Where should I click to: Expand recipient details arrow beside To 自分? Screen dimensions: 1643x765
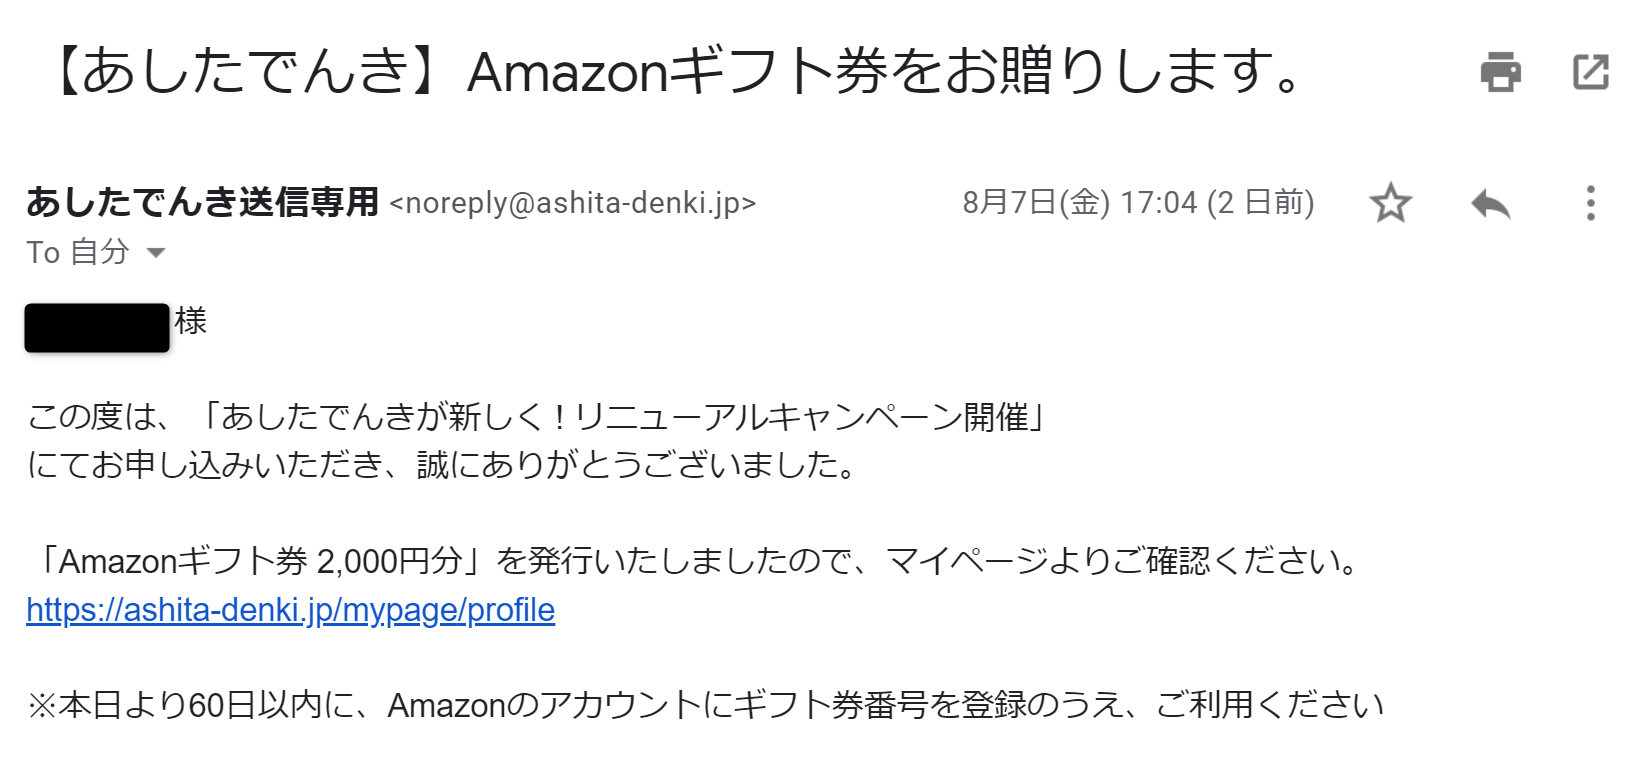point(156,253)
